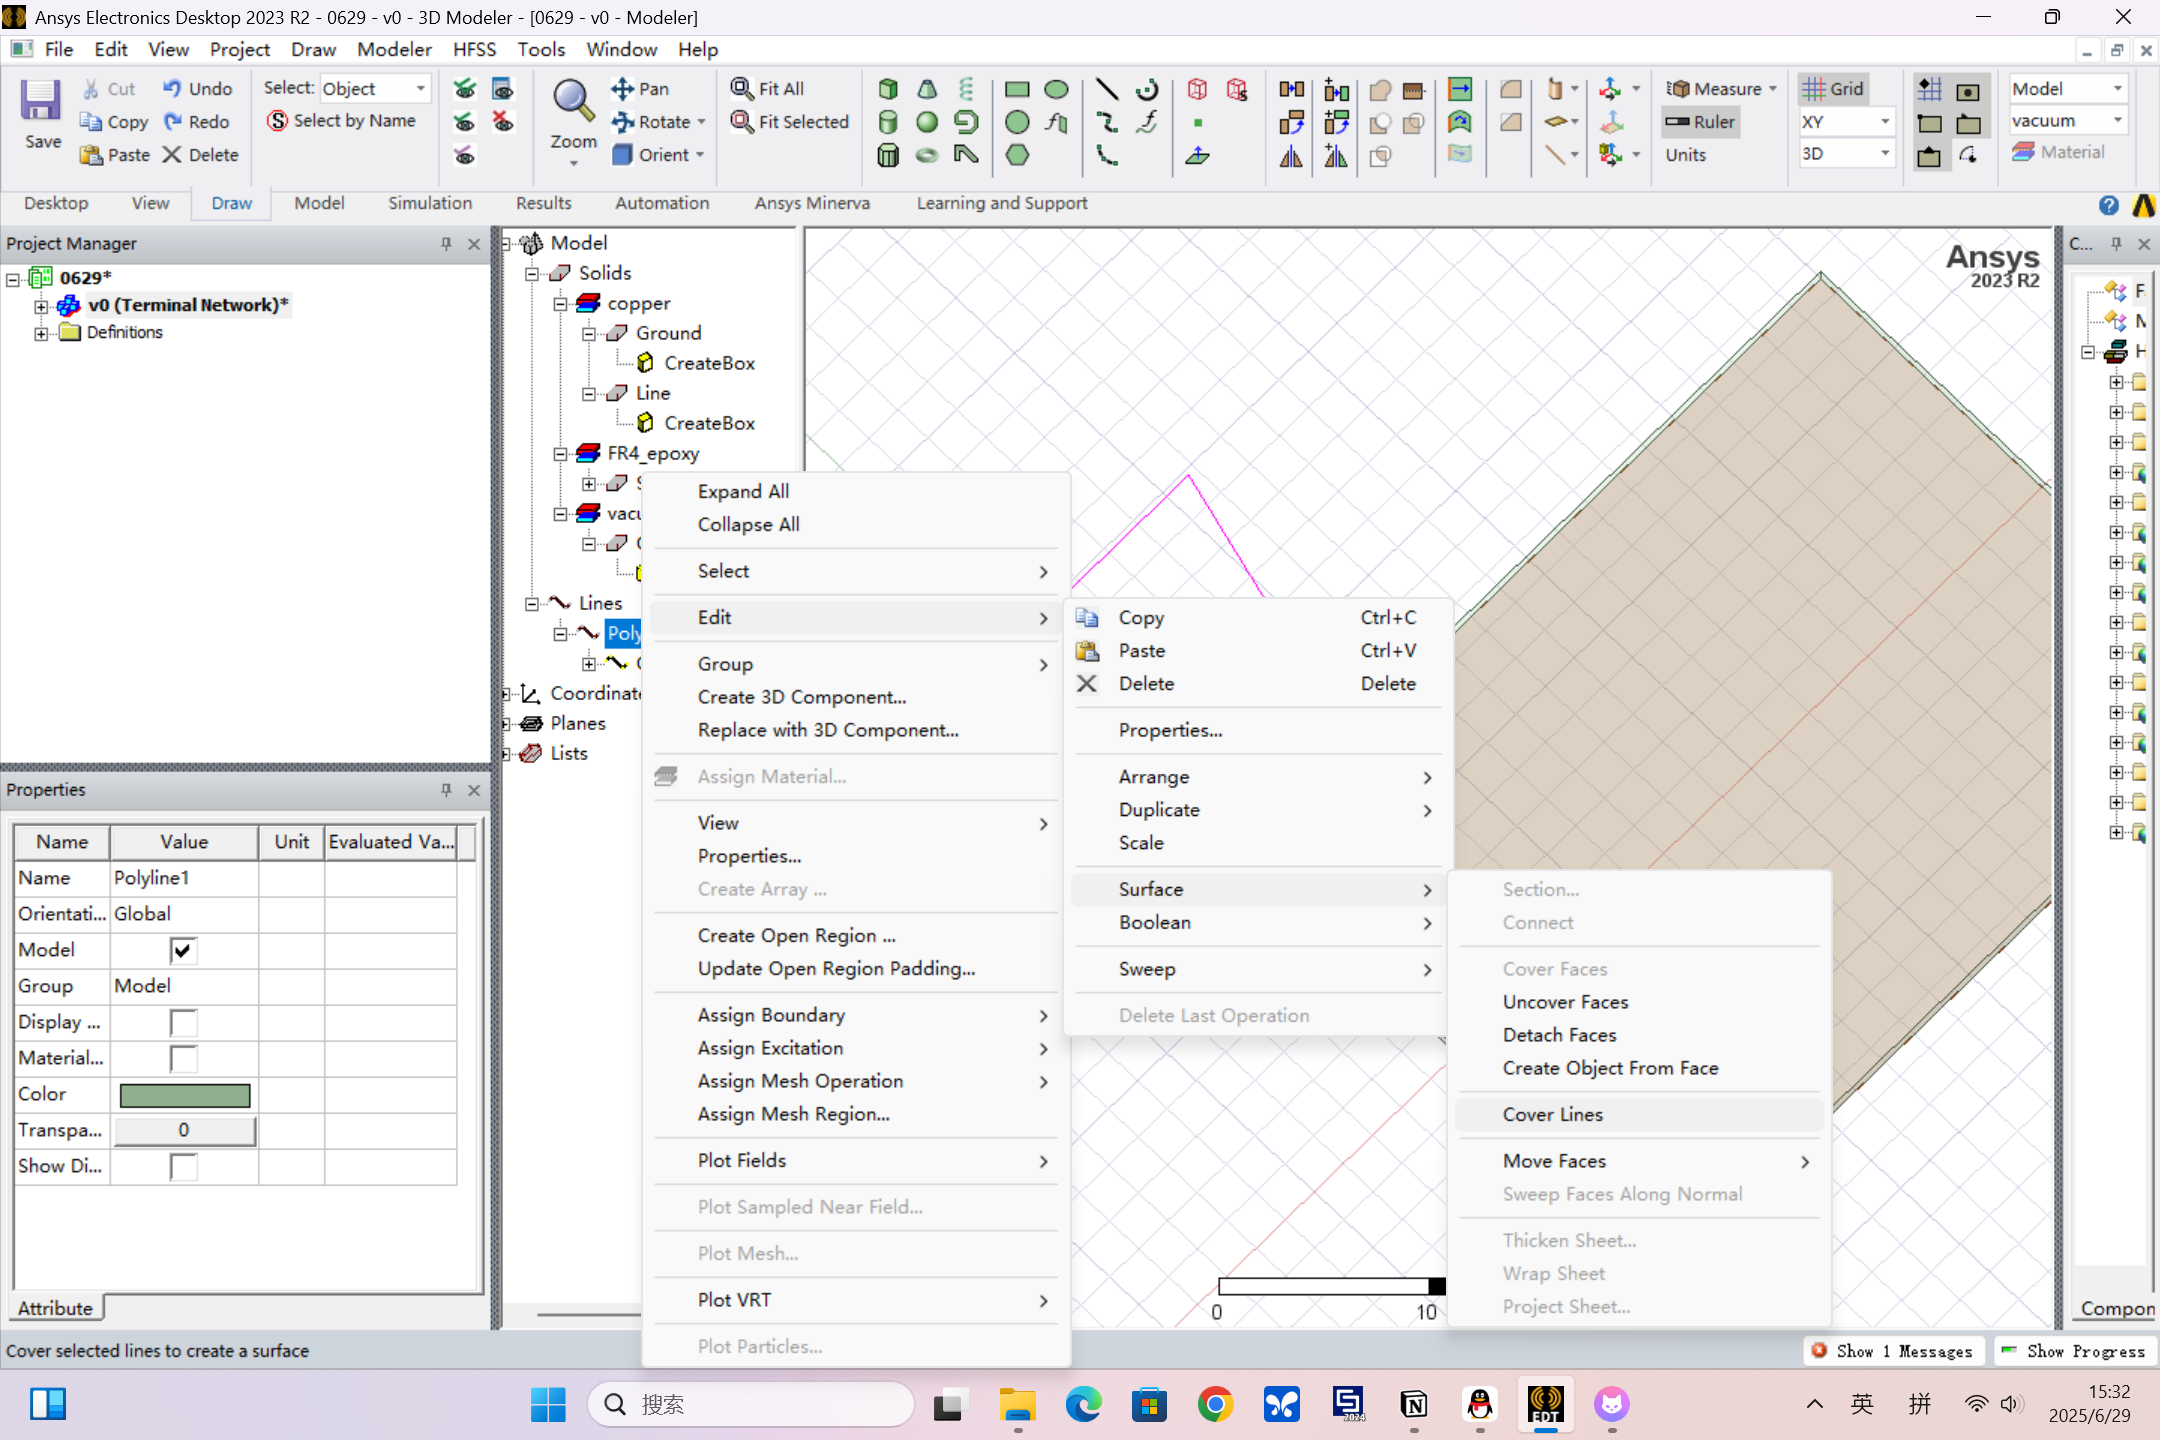Select the Ground object in the tree

668,334
